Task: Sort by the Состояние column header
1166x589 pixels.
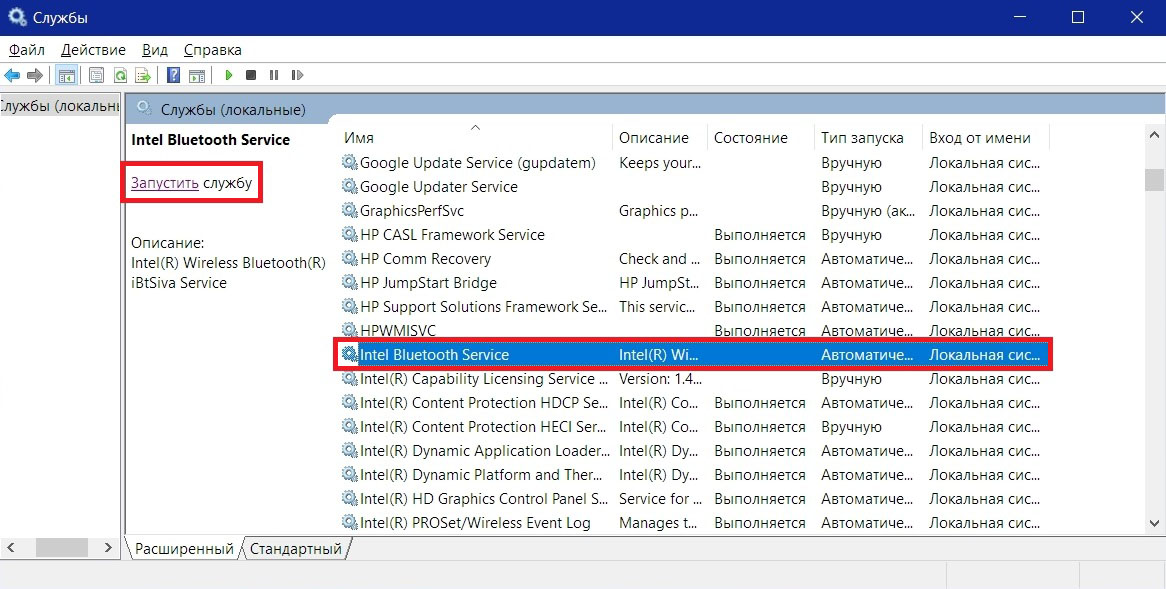Action: pos(761,138)
